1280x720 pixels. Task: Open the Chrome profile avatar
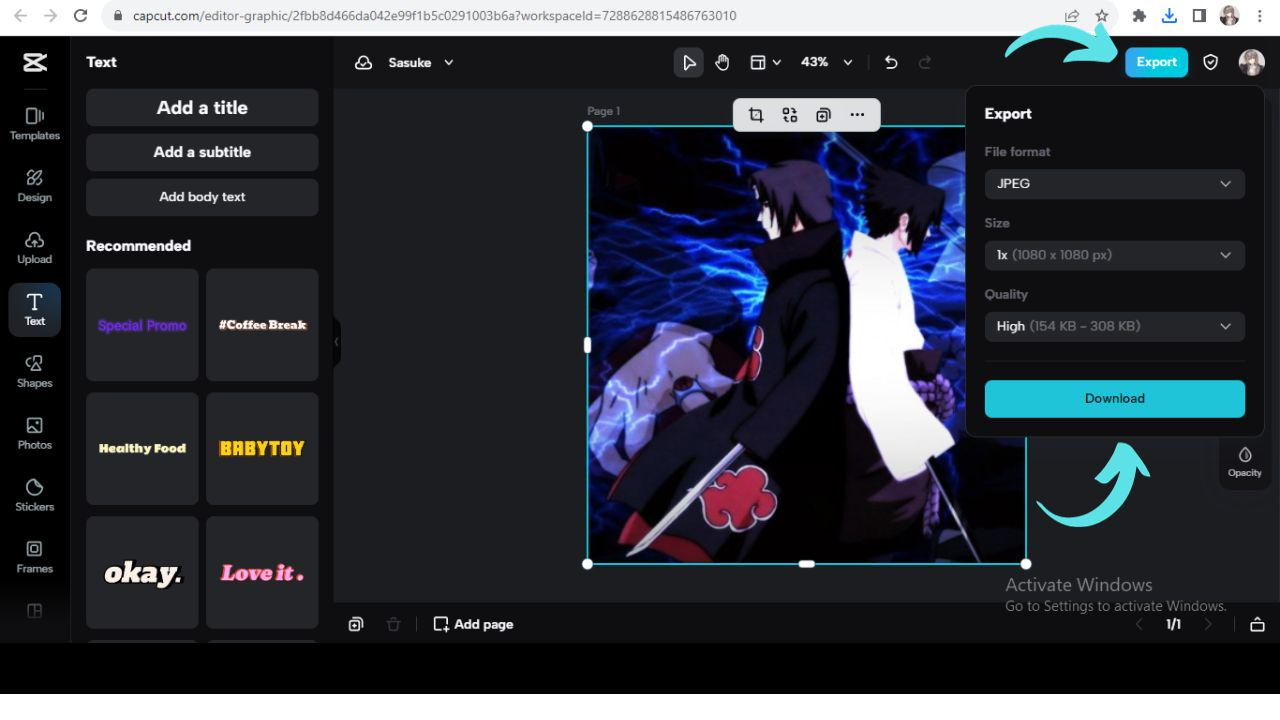tap(1229, 16)
